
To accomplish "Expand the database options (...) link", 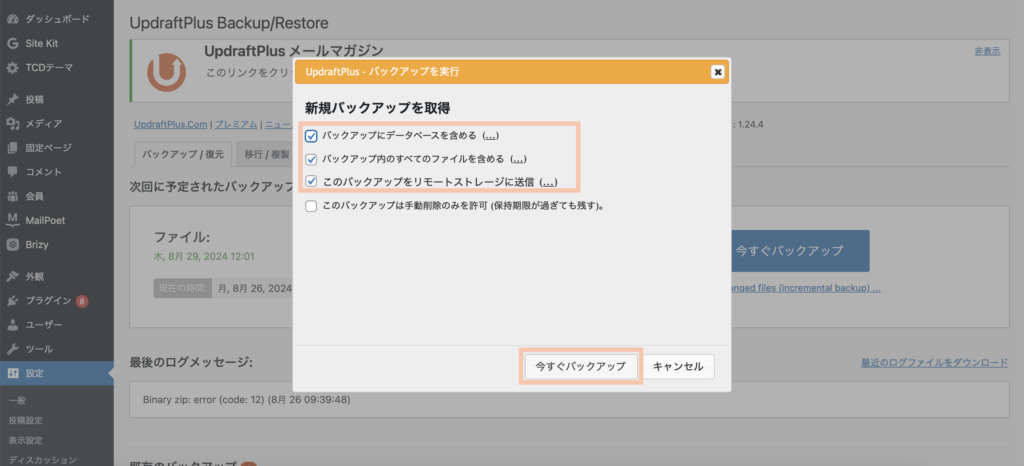I will (x=490, y=136).
